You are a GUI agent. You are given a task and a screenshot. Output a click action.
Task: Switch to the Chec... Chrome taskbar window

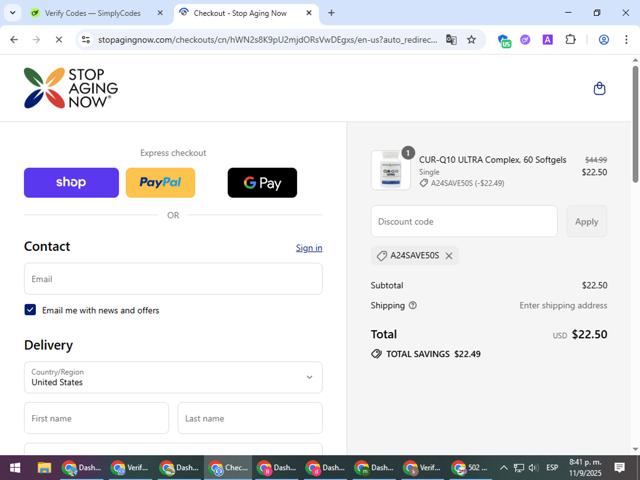[x=228, y=468]
